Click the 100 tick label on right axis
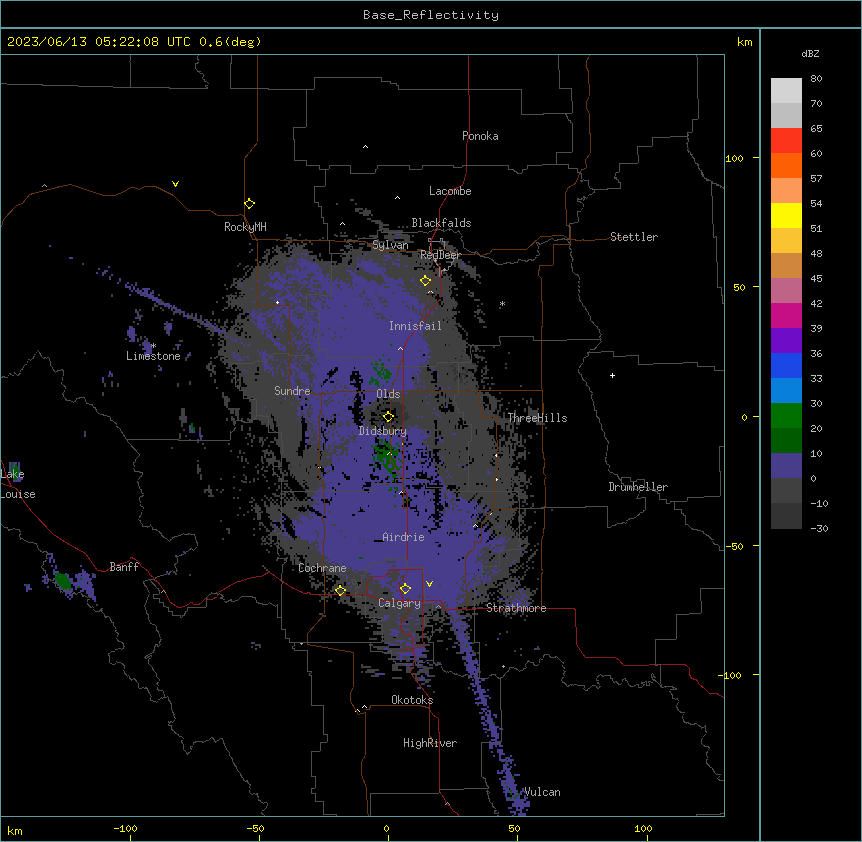The width and height of the screenshot is (862, 842). click(x=734, y=158)
